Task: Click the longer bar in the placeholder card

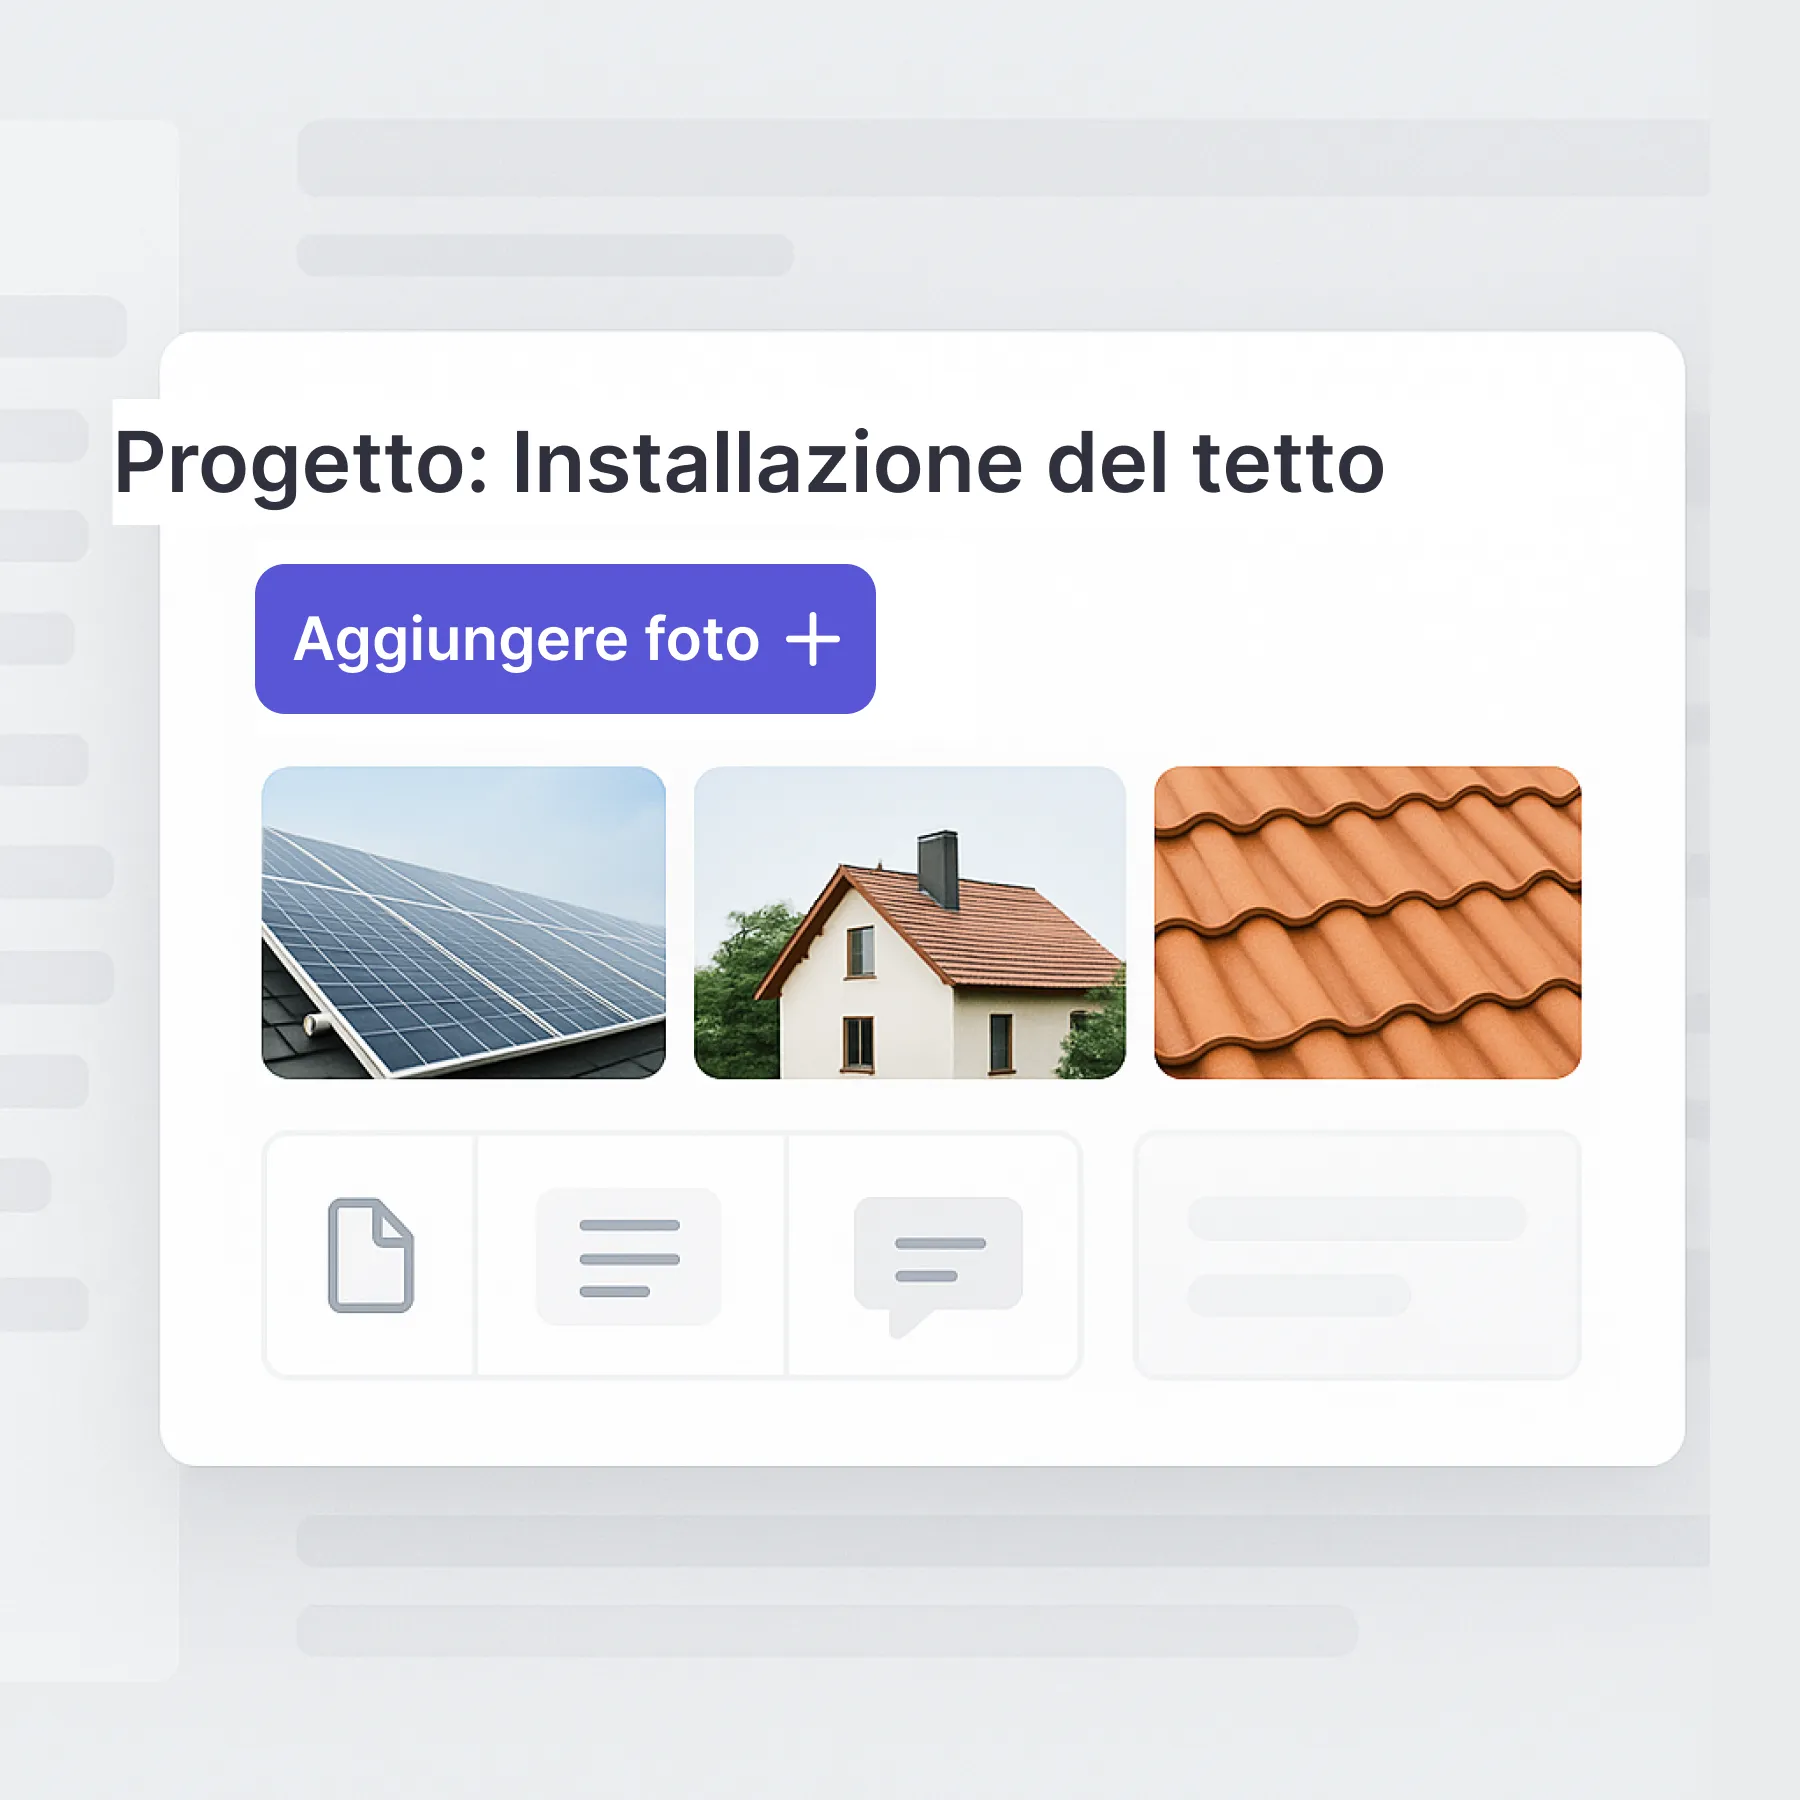Action: point(1357,1218)
